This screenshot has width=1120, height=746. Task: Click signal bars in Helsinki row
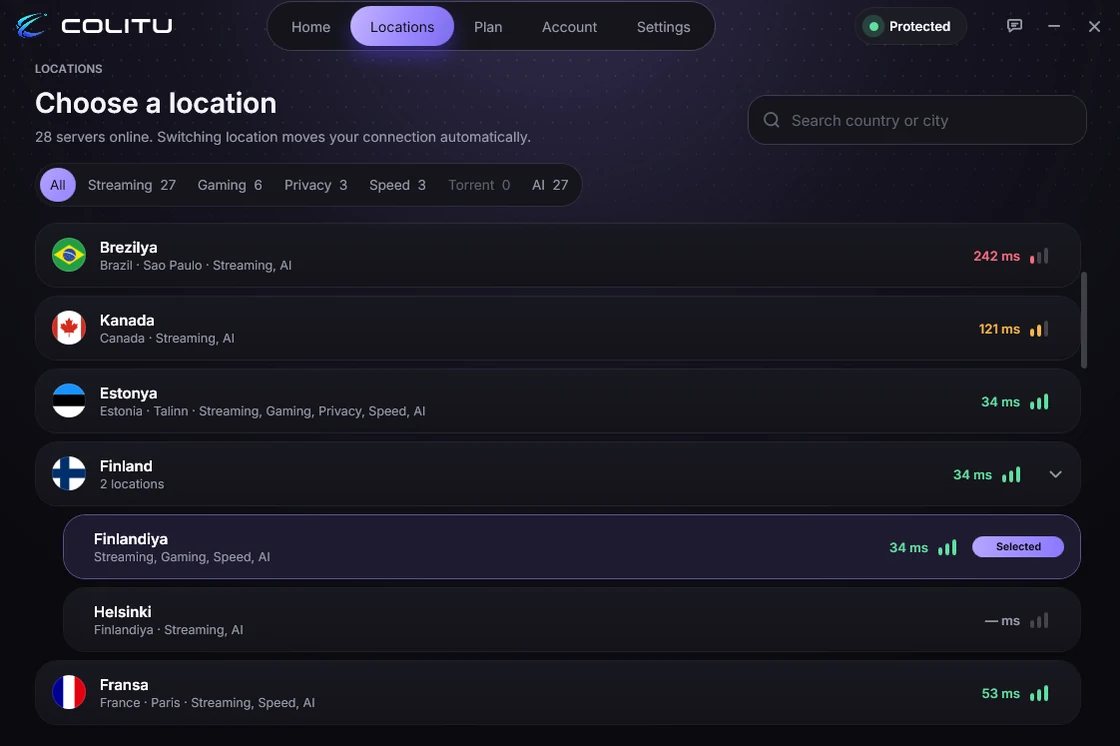1039,620
